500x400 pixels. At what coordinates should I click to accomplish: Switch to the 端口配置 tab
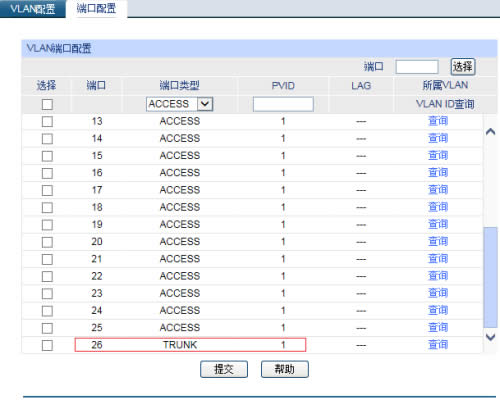(x=96, y=9)
